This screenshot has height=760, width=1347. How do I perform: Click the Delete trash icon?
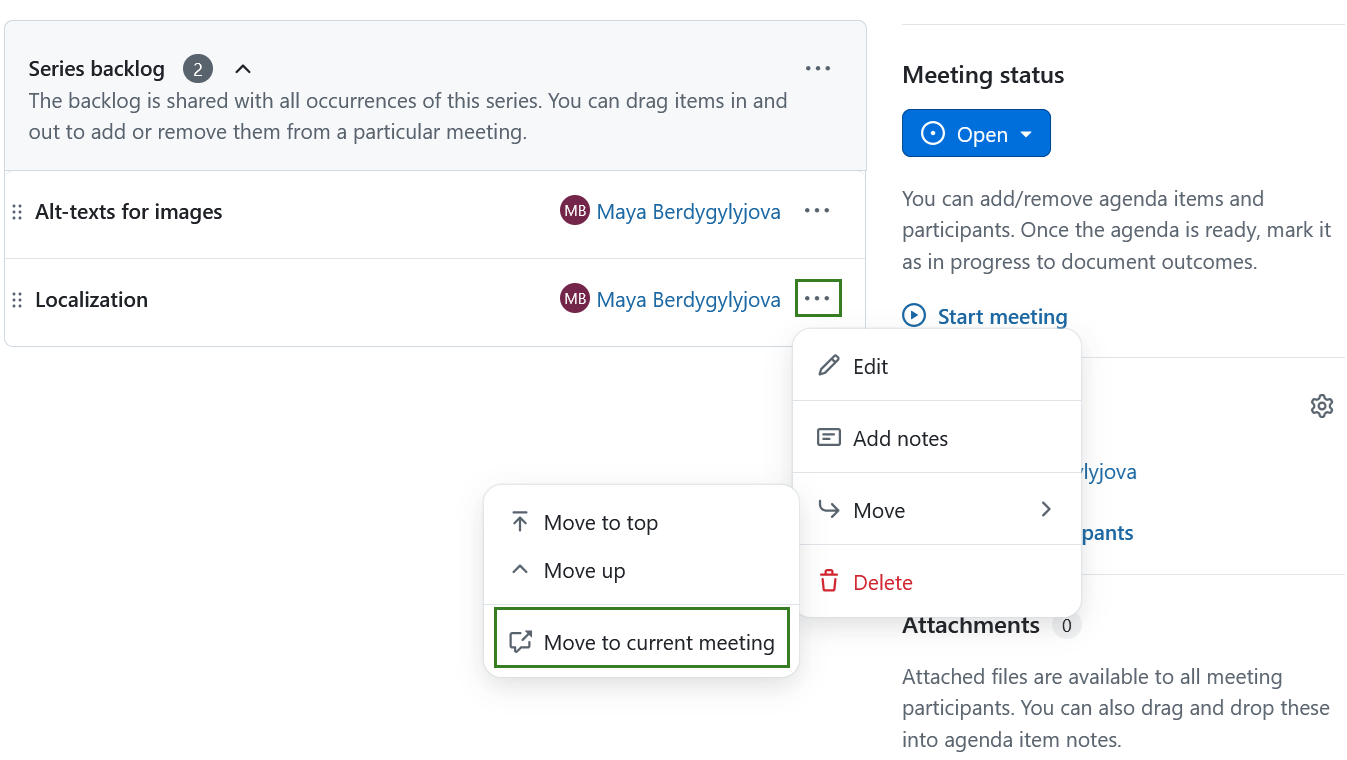[x=829, y=581]
